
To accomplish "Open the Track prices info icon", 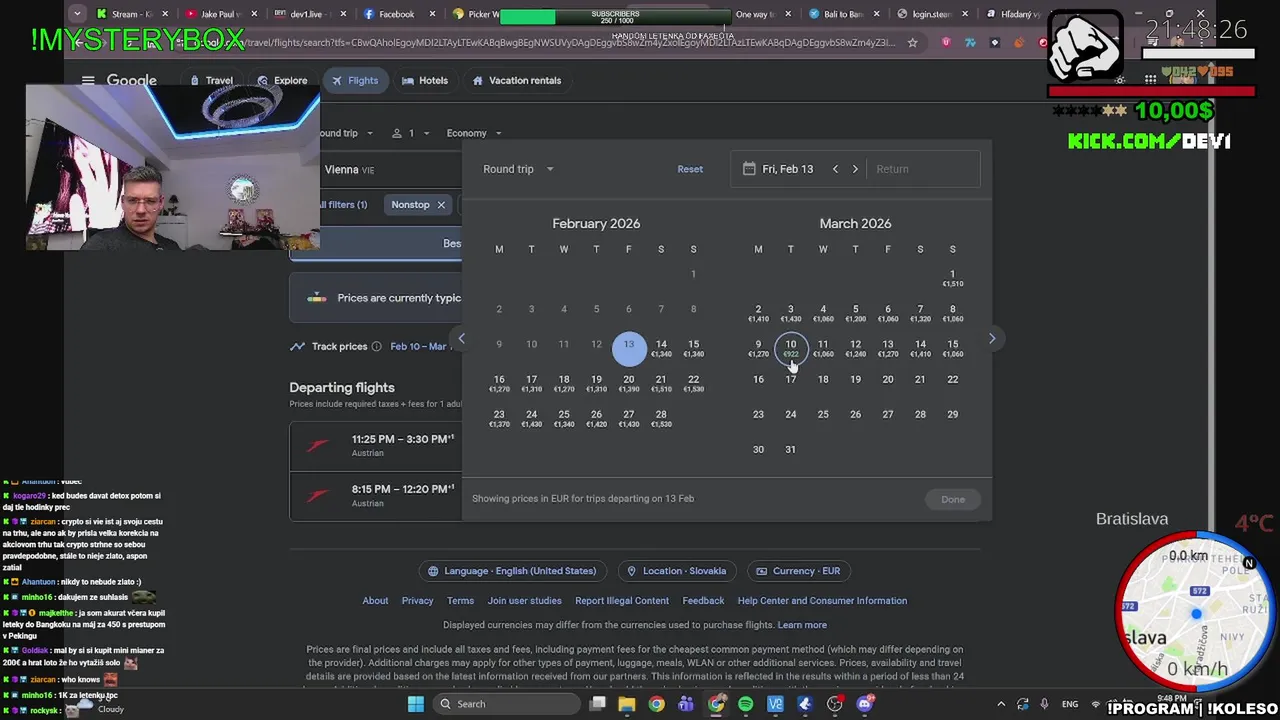I will click(377, 347).
